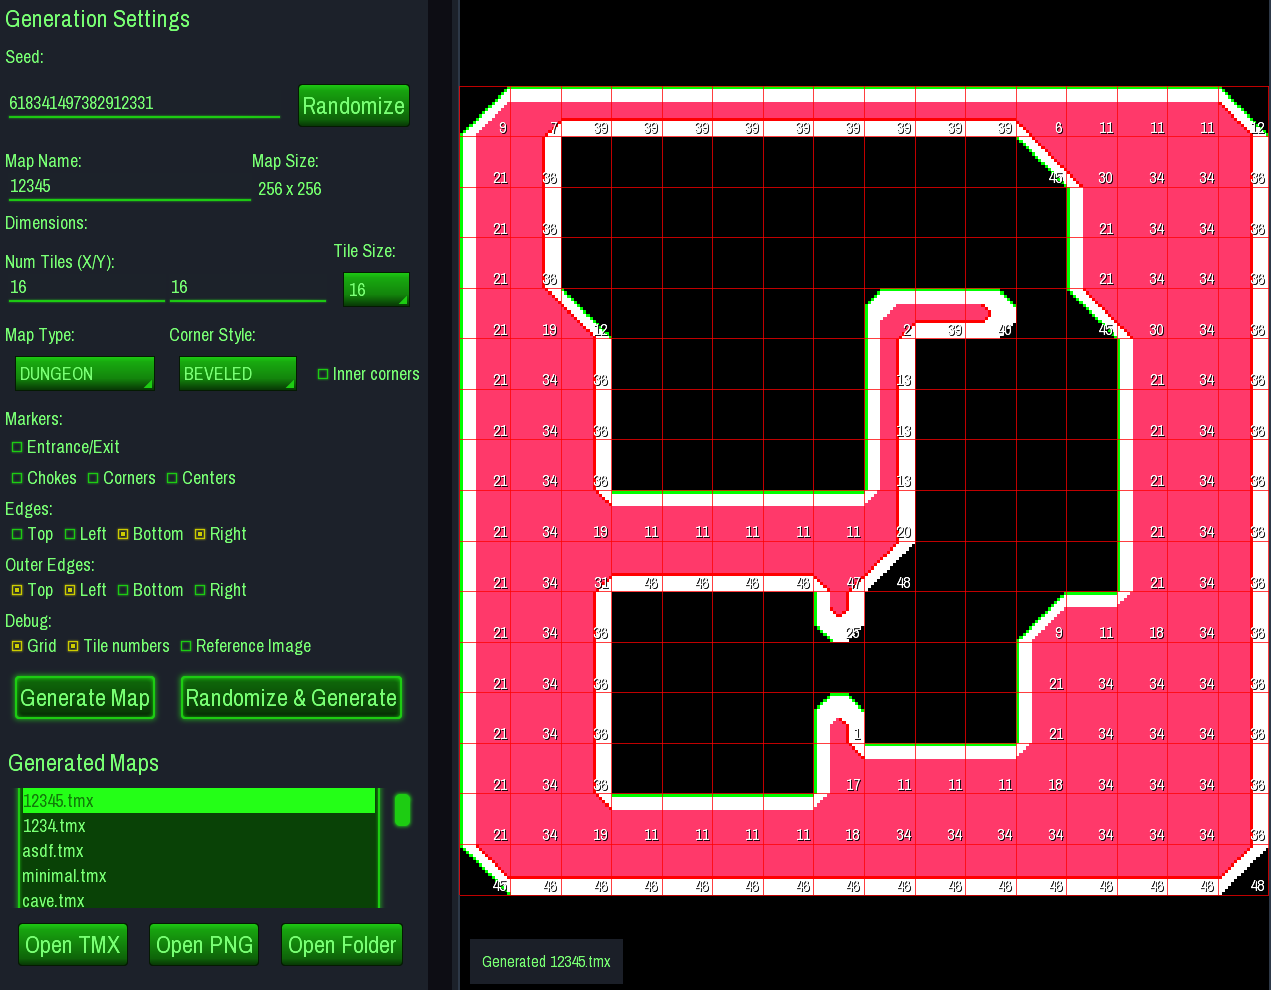Screen dimensions: 1271x990
Task: Edit the Map Name field
Action: coord(129,187)
